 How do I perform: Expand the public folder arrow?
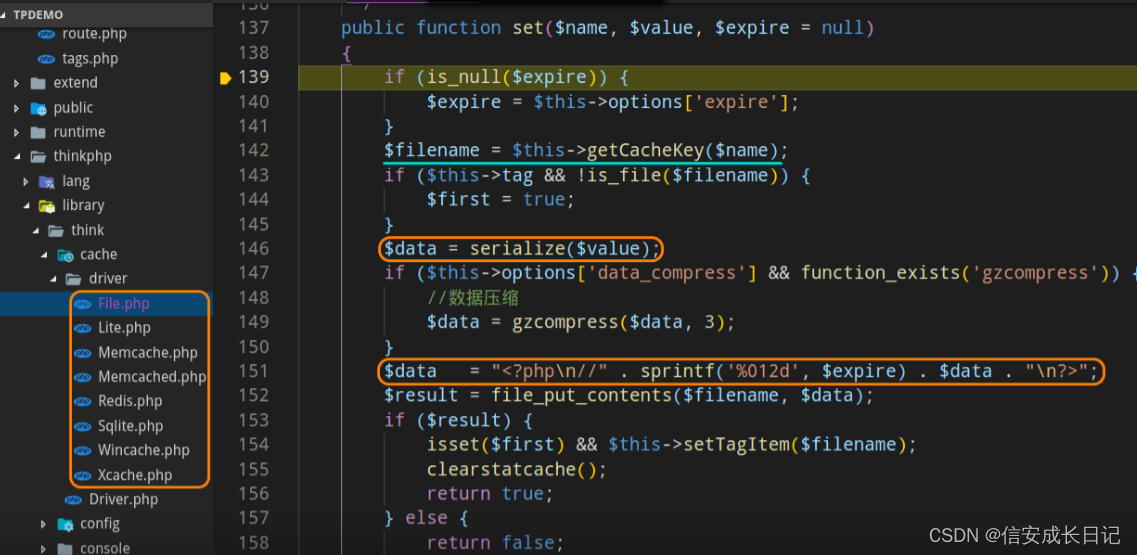click(17, 107)
